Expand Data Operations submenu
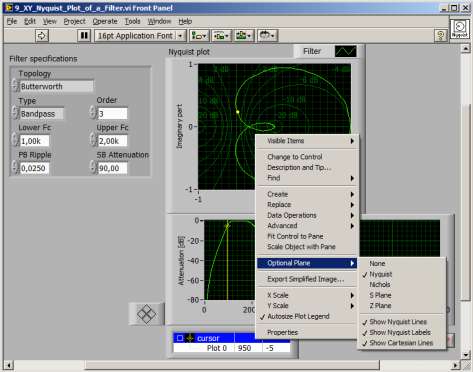This screenshot has width=473, height=372. coord(307,215)
